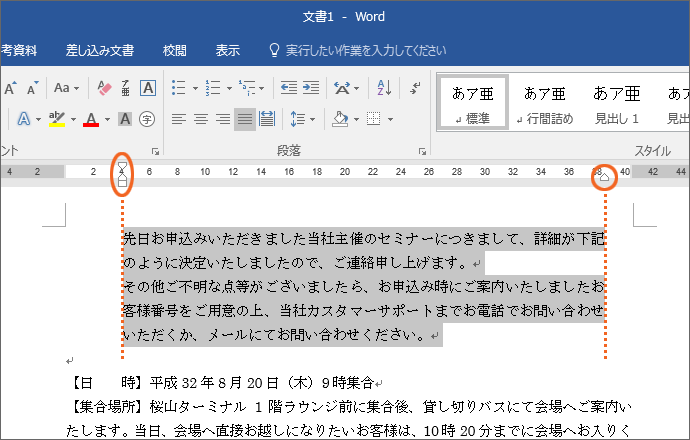Open the line spacing dropdown

click(x=300, y=119)
